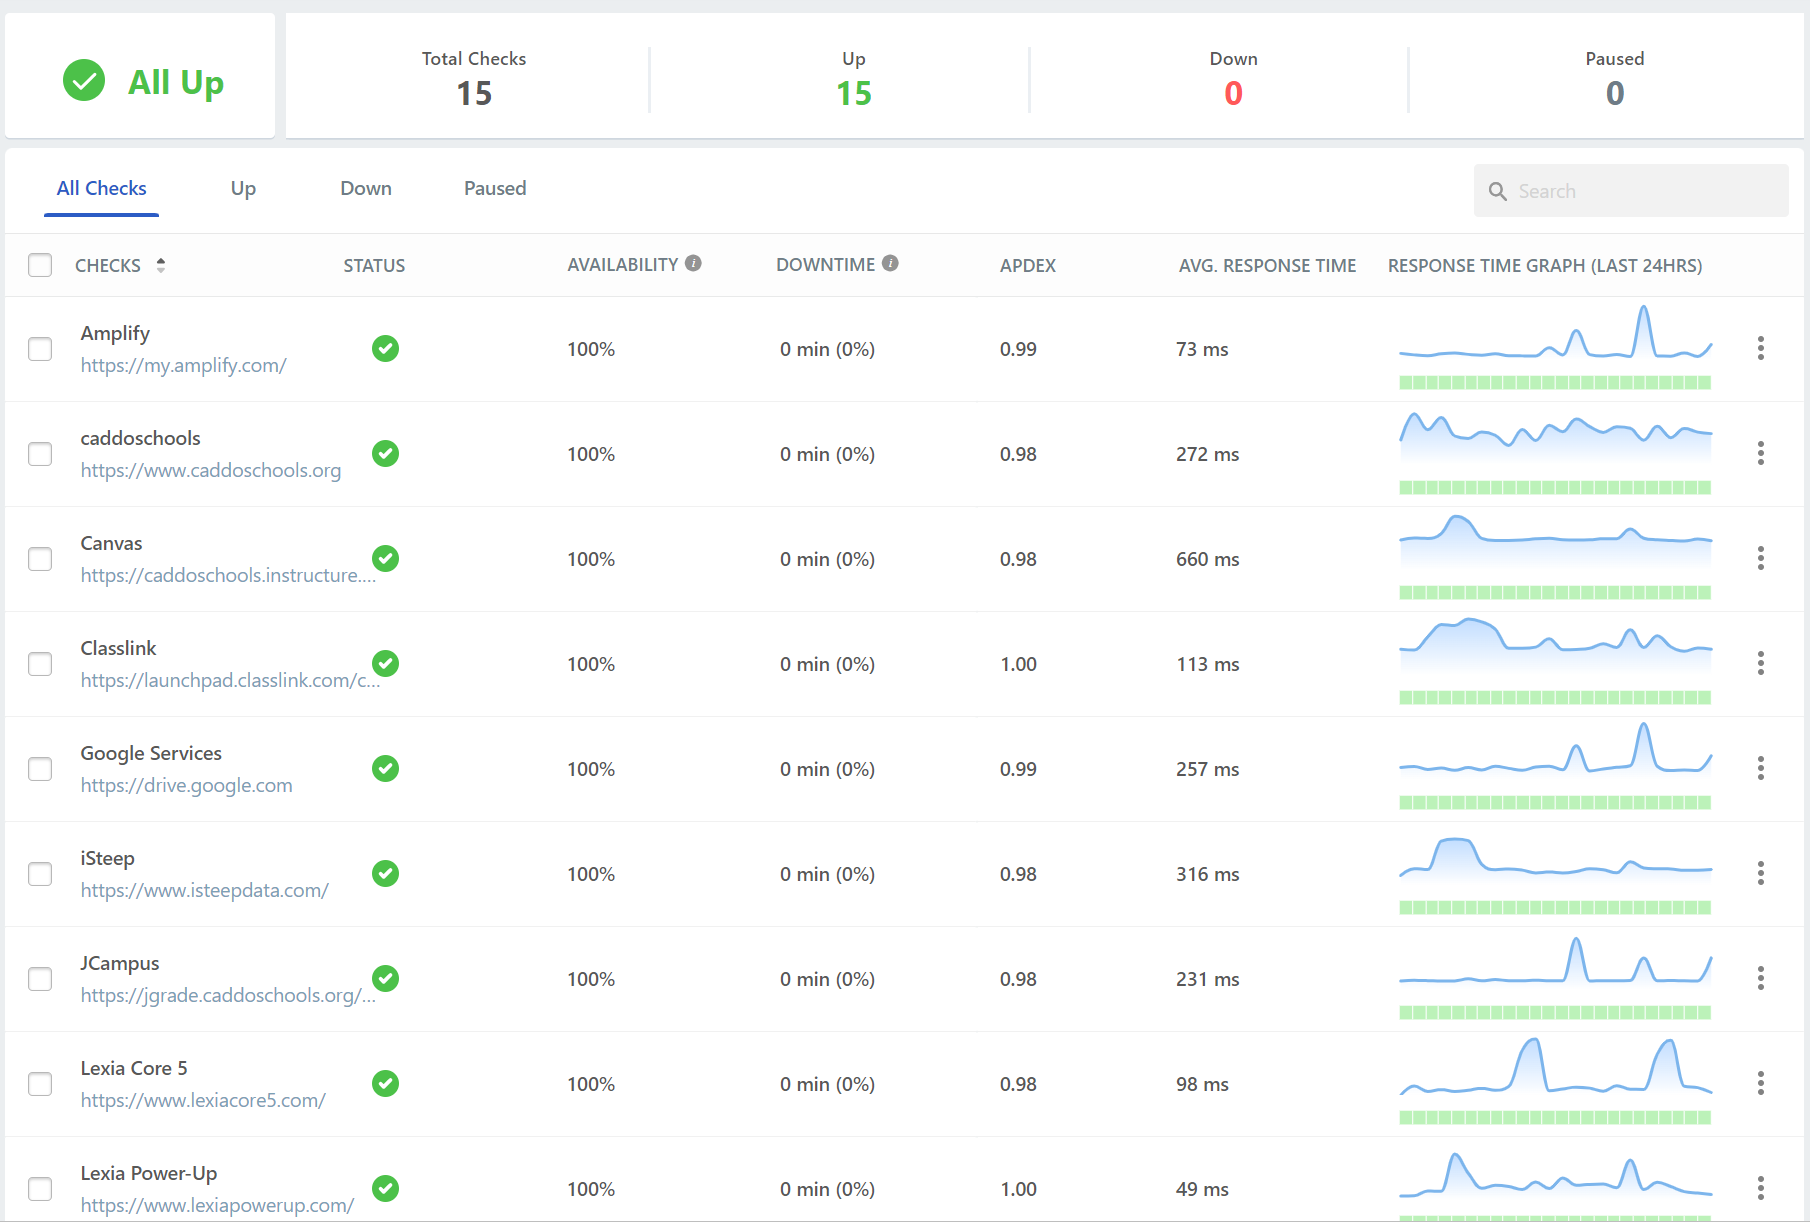Click the All Up green checkmark icon
The image size is (1810, 1222).
tap(84, 80)
